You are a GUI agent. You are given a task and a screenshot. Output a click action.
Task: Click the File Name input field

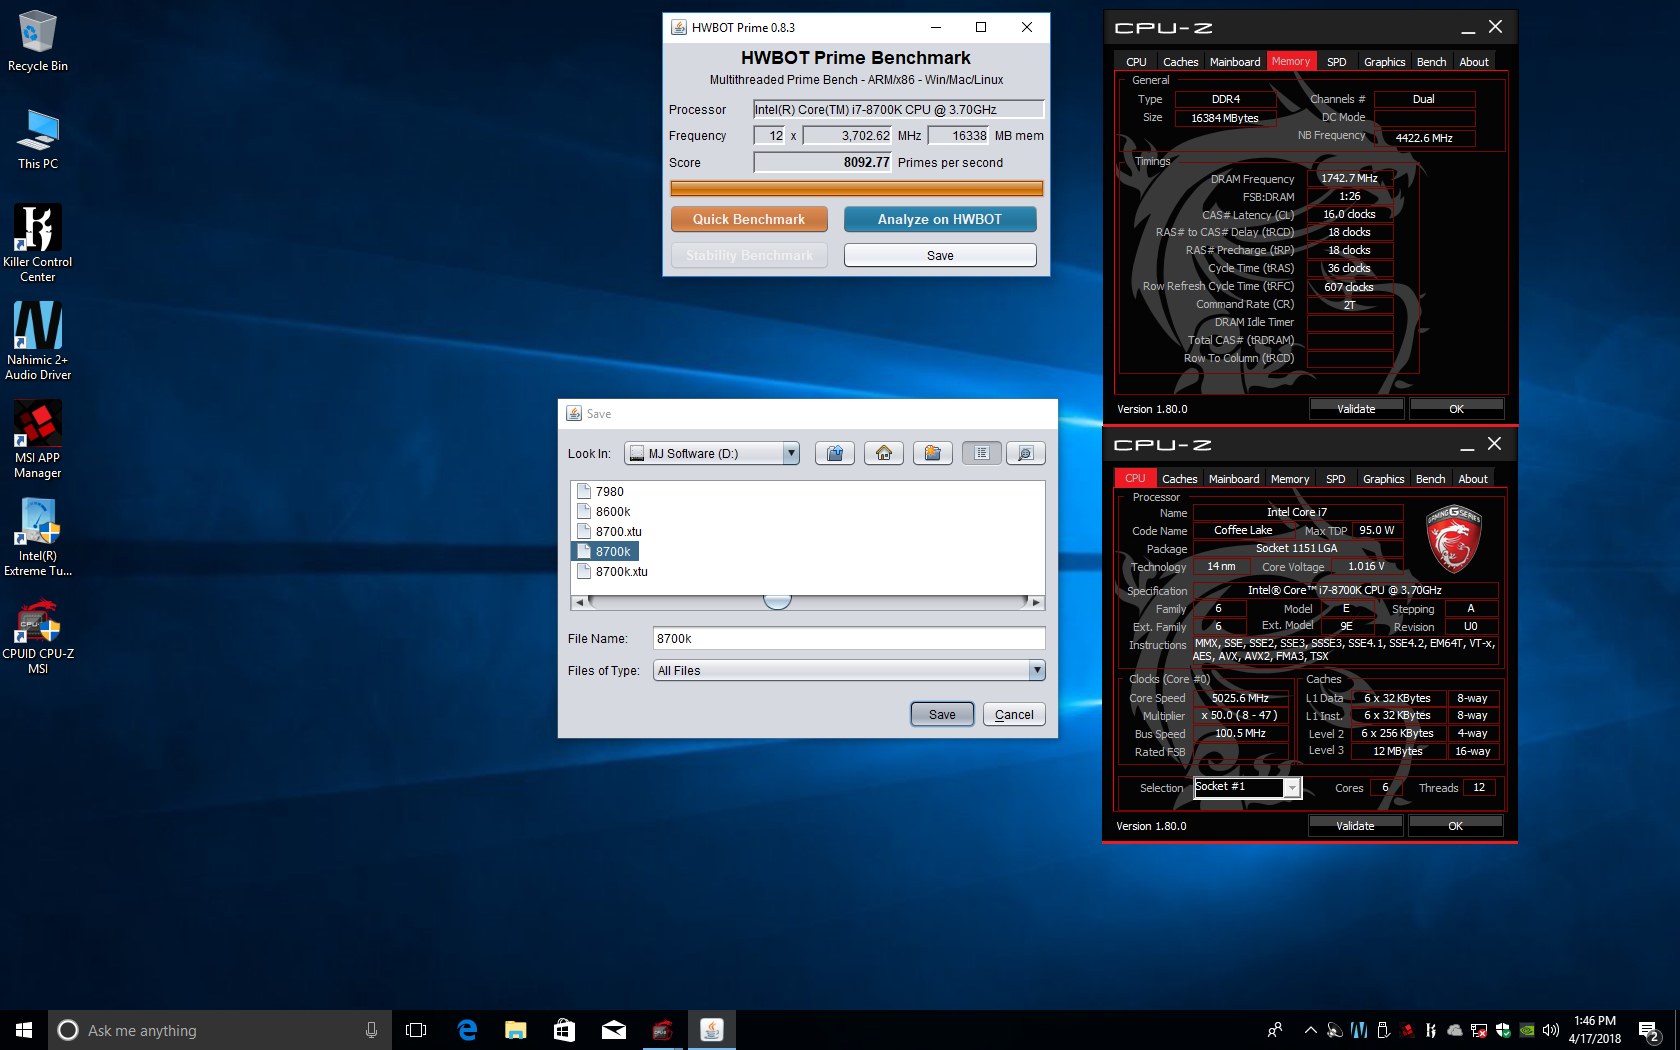pos(849,638)
